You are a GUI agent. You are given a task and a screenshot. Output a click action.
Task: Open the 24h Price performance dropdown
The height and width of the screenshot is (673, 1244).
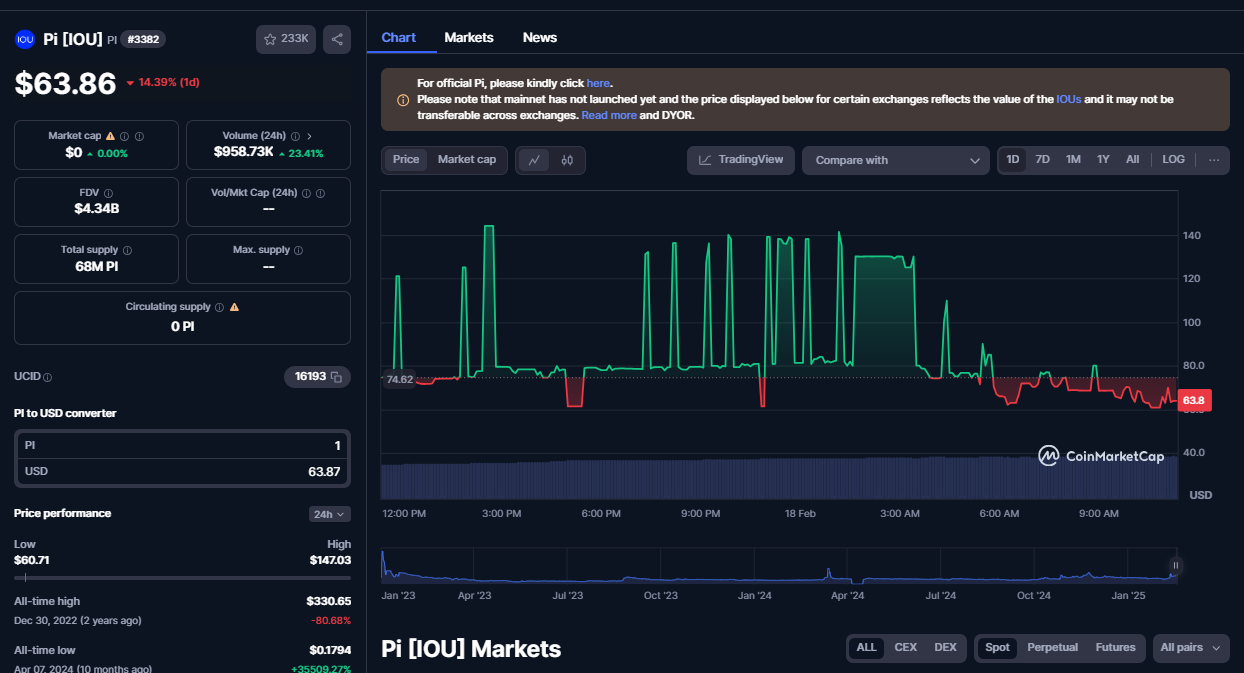(x=330, y=514)
